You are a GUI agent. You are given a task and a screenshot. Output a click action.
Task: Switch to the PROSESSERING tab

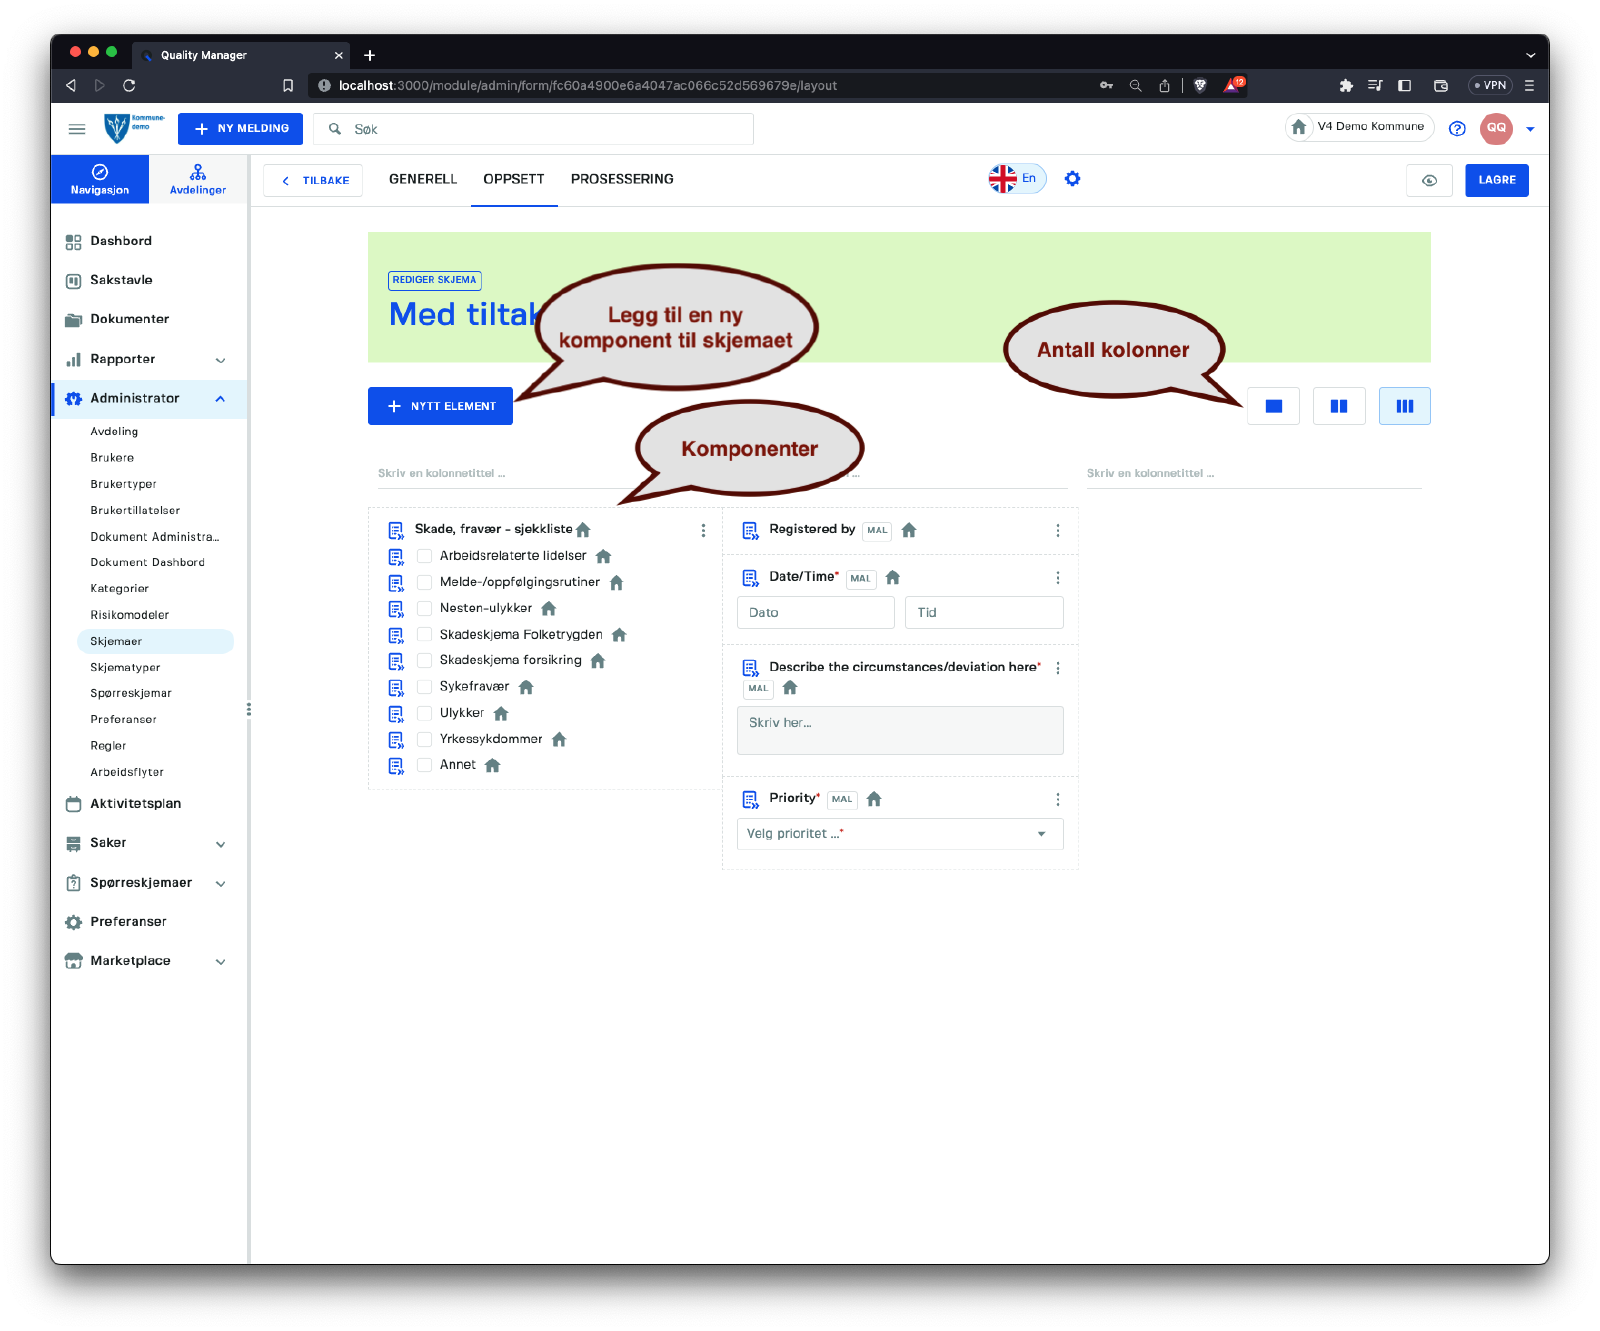click(x=622, y=179)
